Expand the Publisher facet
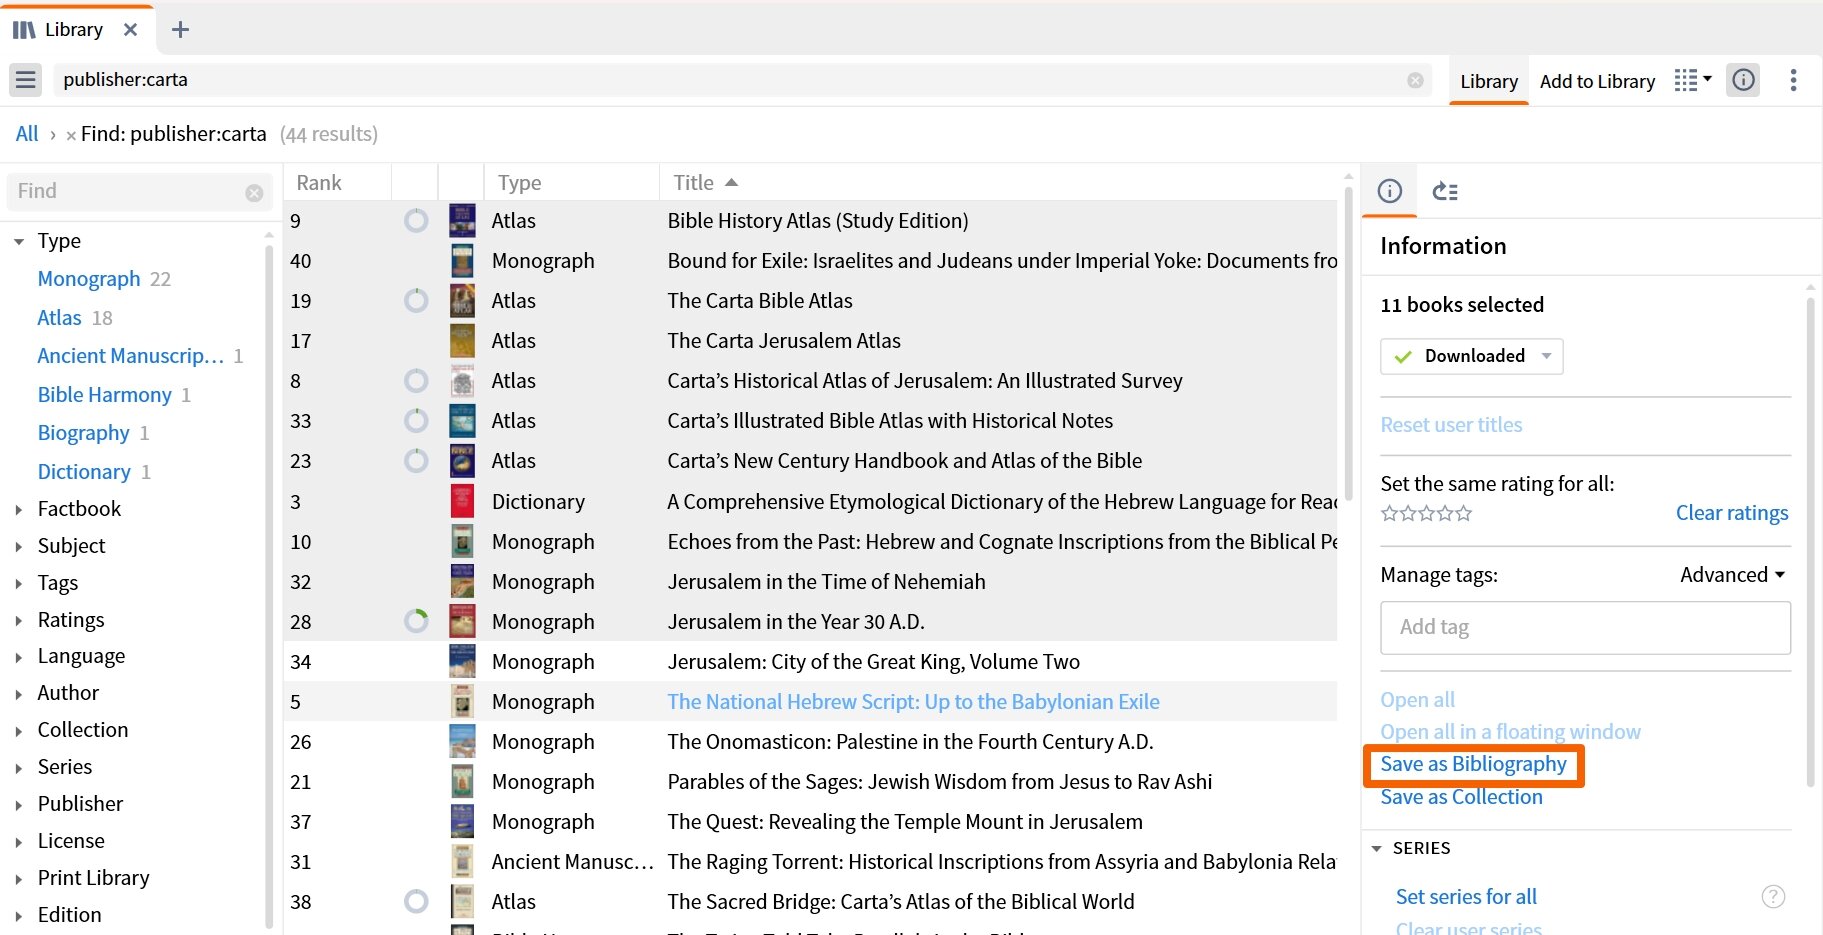Image resolution: width=1823 pixels, height=935 pixels. tap(19, 804)
